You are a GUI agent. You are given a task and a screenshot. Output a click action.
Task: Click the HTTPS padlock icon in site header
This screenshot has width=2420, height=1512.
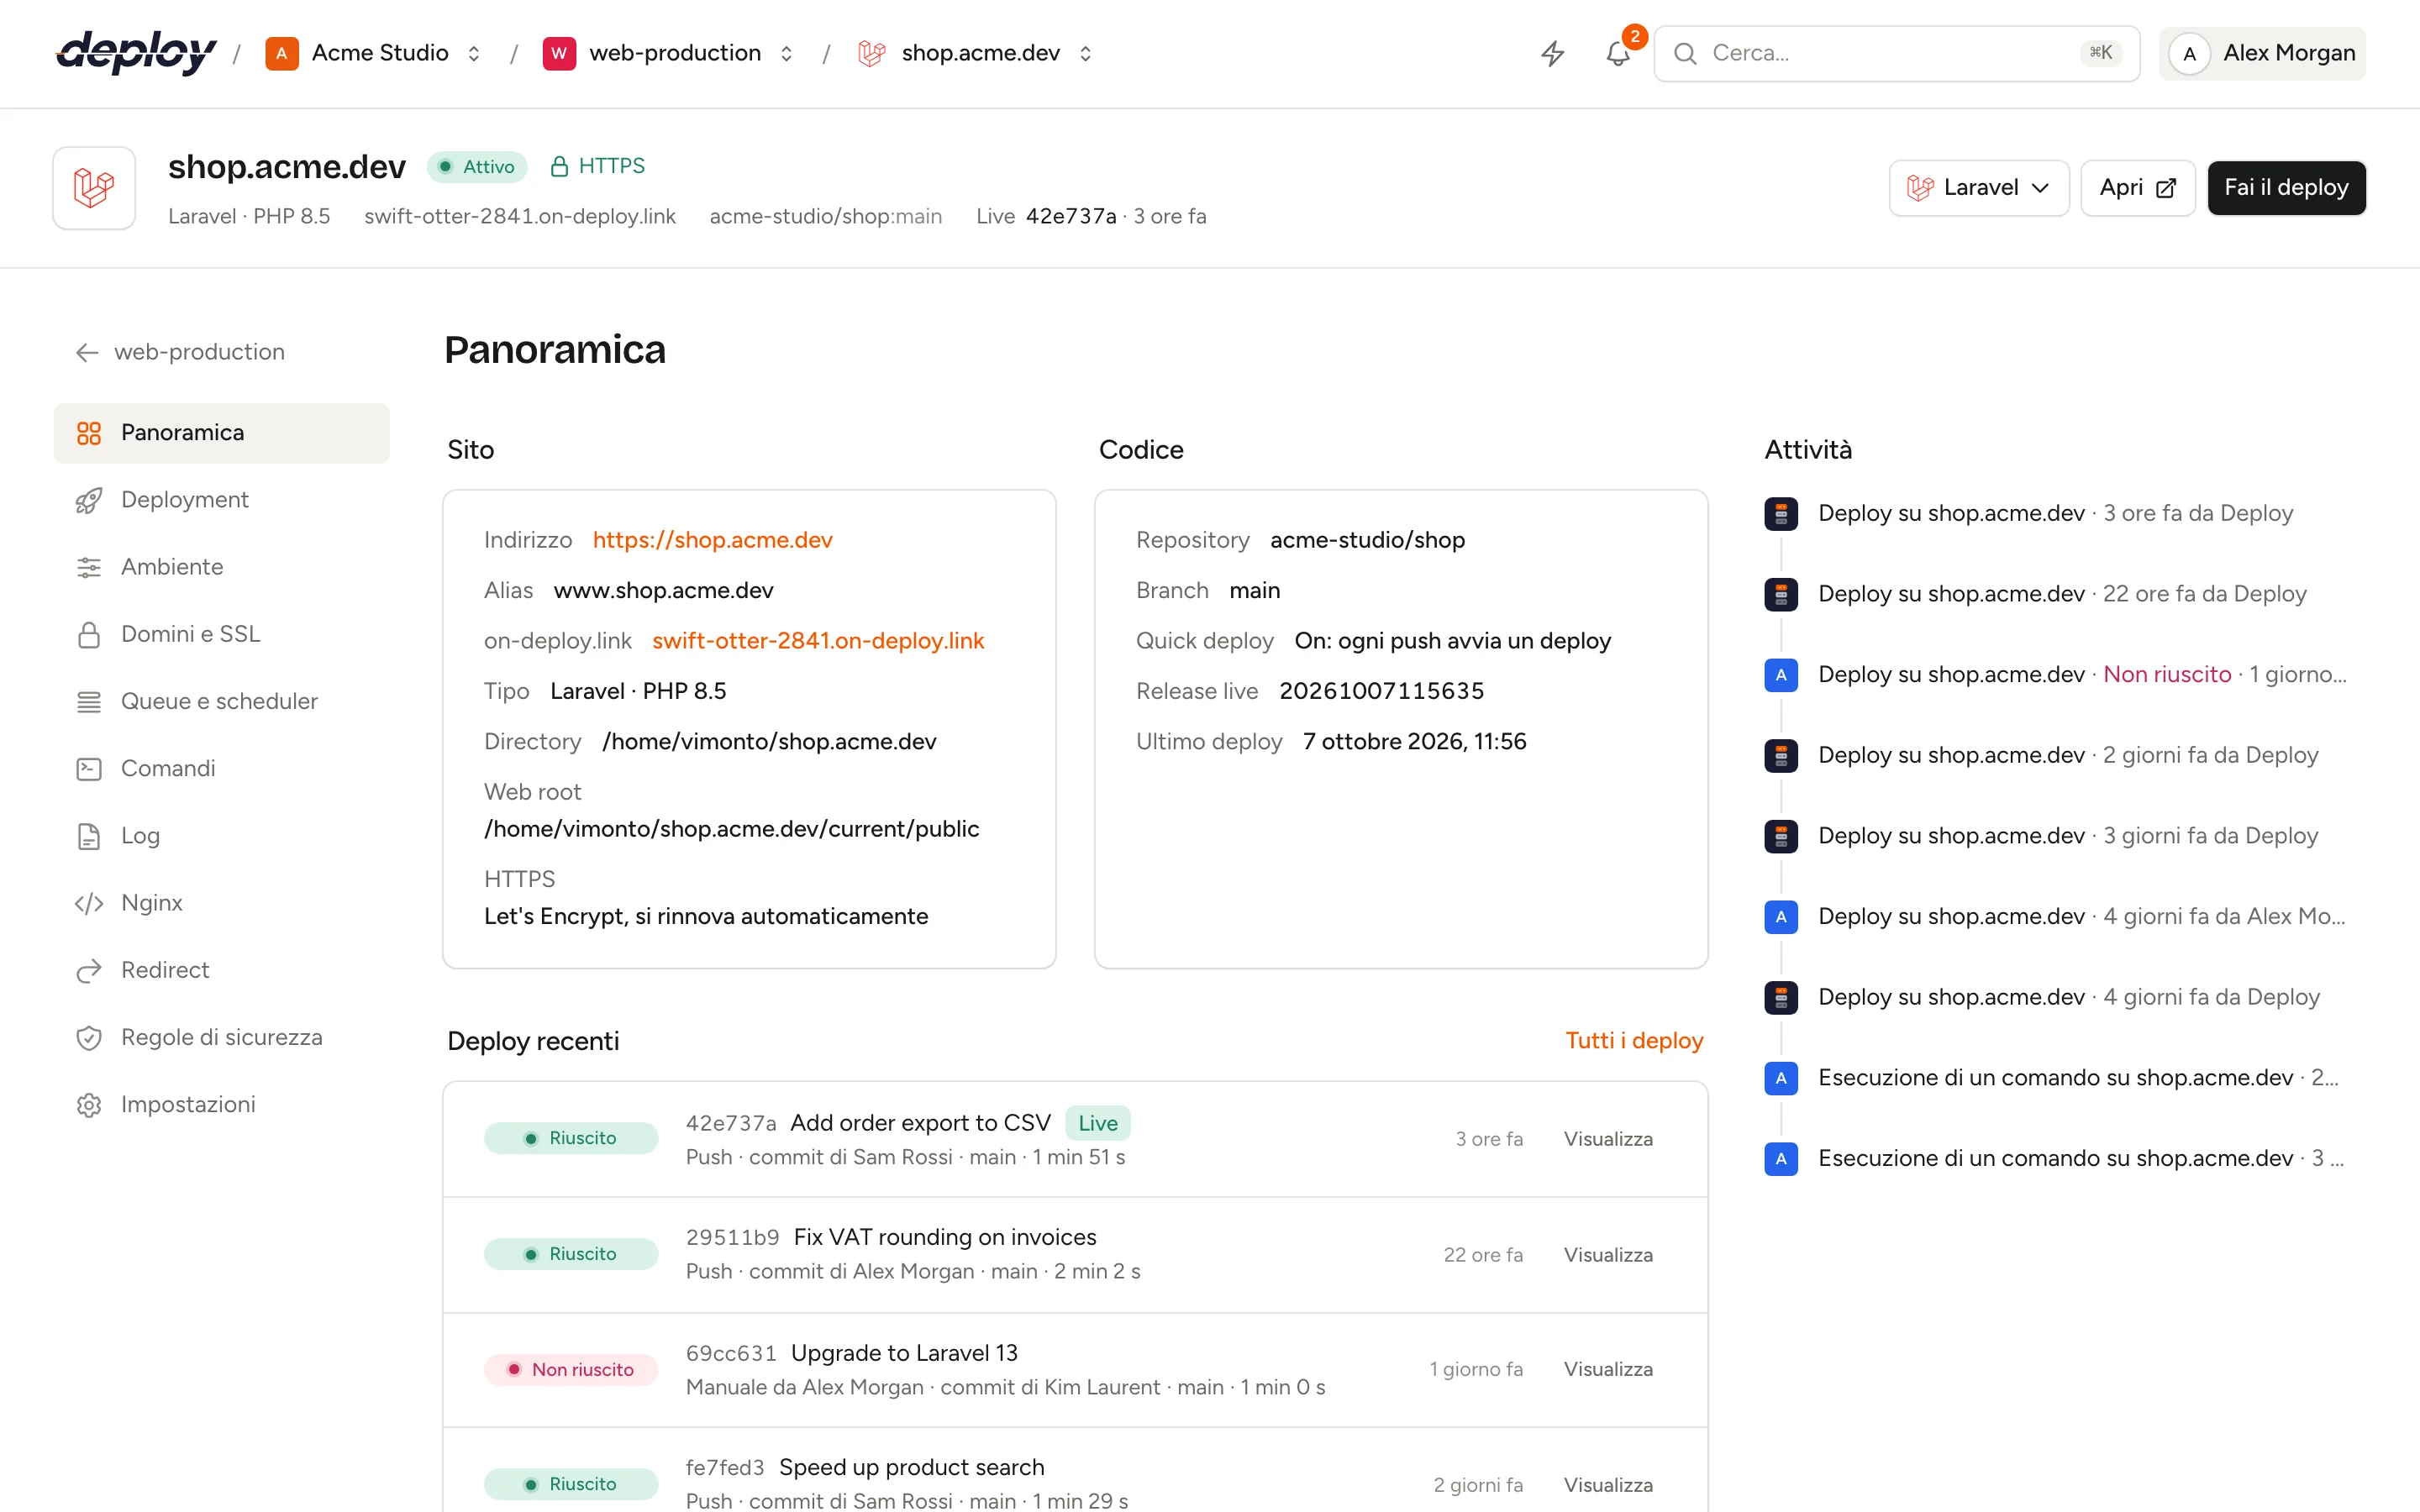(x=559, y=166)
